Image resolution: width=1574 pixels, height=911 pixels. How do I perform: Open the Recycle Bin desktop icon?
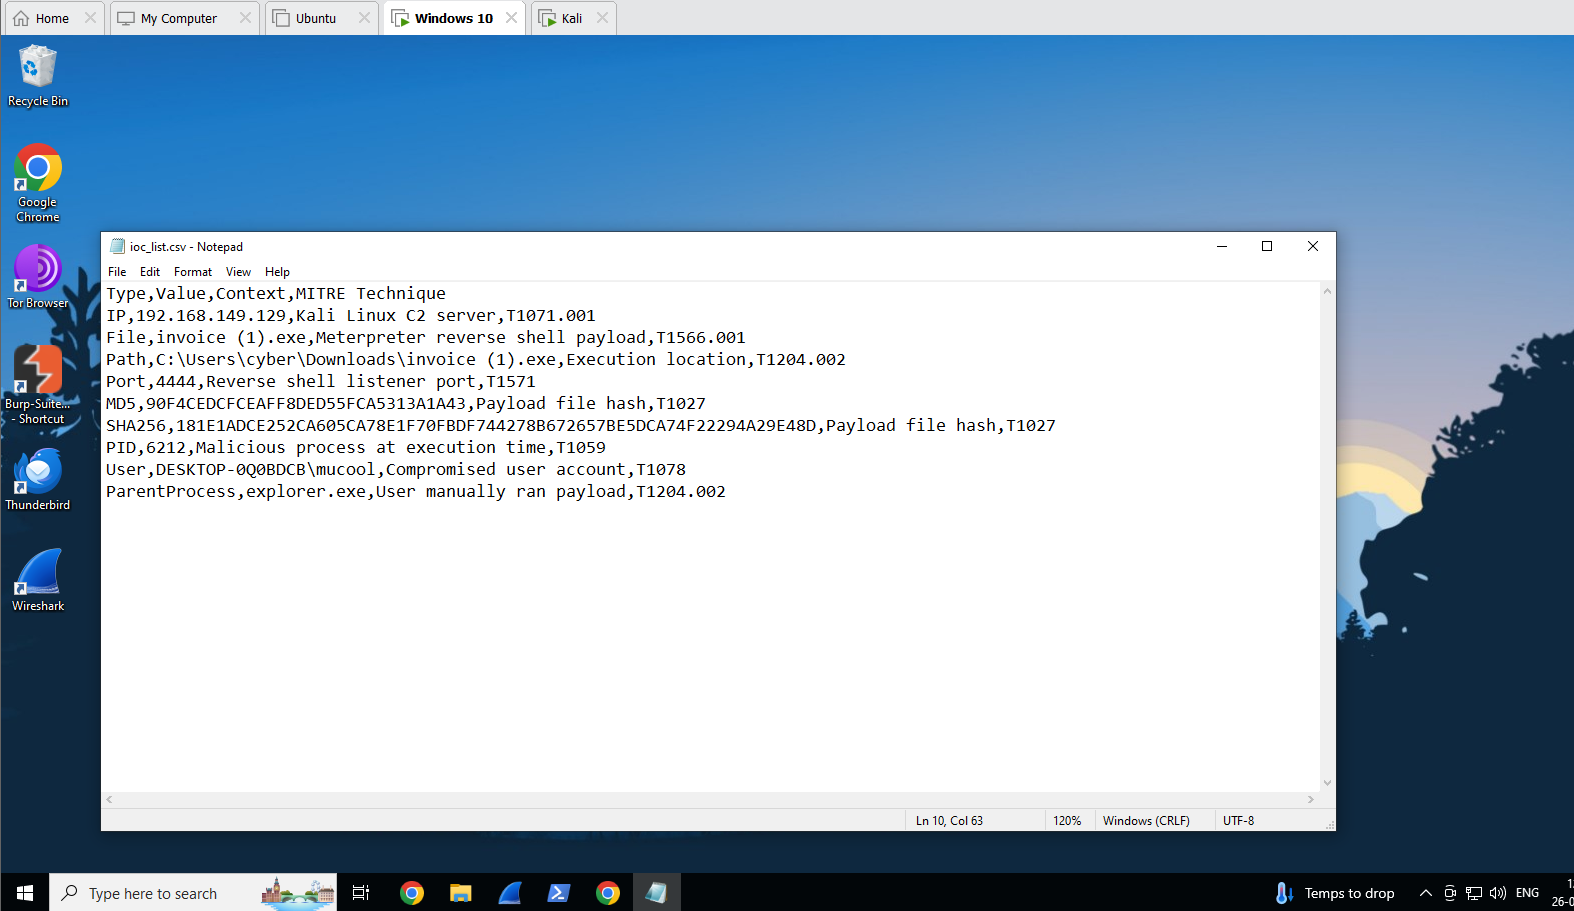pyautogui.click(x=38, y=76)
